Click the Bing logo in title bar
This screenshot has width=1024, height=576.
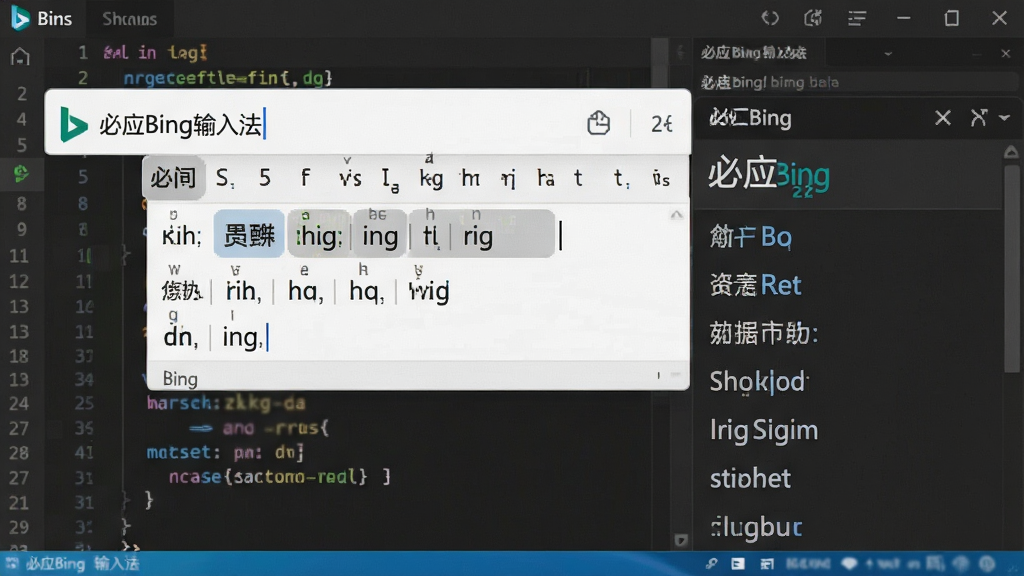(x=20, y=18)
